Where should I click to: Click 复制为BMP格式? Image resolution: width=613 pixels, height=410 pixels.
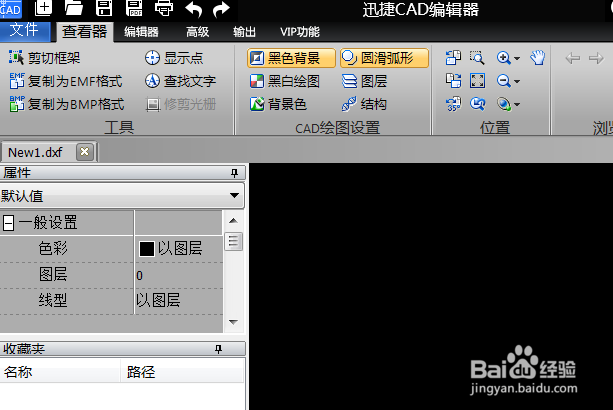66,104
